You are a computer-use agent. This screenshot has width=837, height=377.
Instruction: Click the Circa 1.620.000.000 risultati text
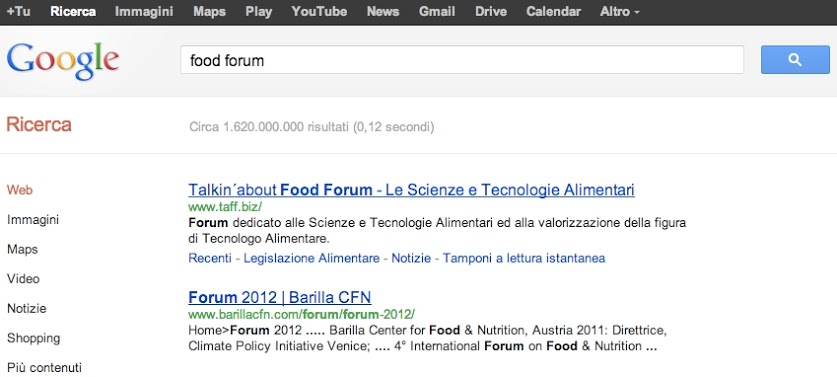click(312, 128)
